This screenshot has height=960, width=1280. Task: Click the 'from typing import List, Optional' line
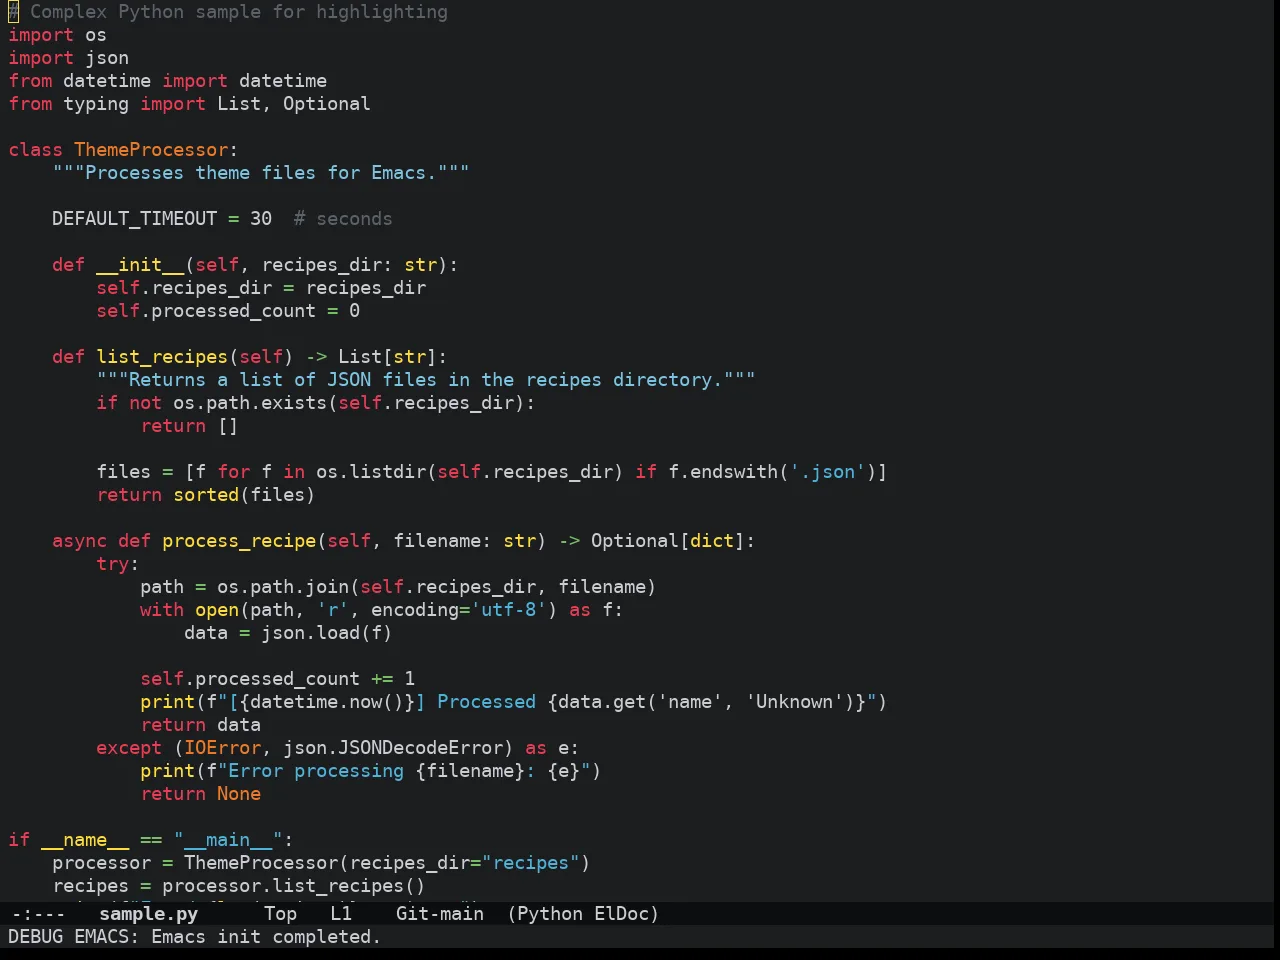(189, 104)
